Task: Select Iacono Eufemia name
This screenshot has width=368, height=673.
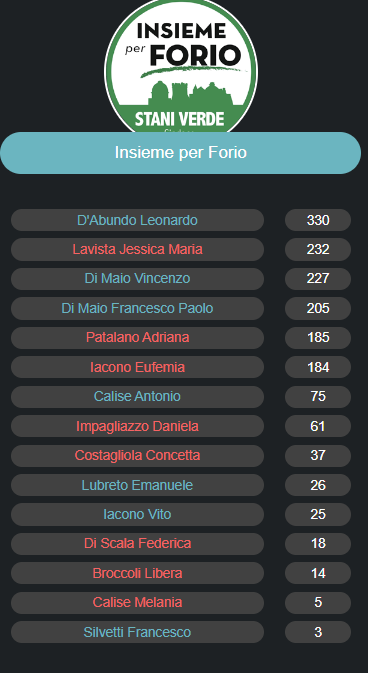Action: [x=137, y=367]
